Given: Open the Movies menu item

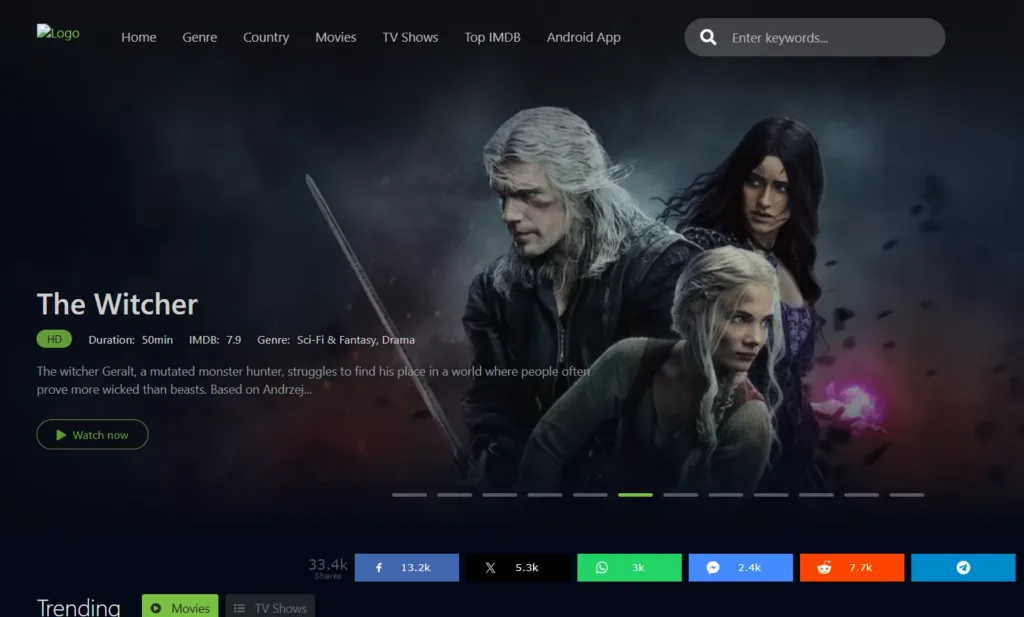Looking at the screenshot, I should pos(336,37).
